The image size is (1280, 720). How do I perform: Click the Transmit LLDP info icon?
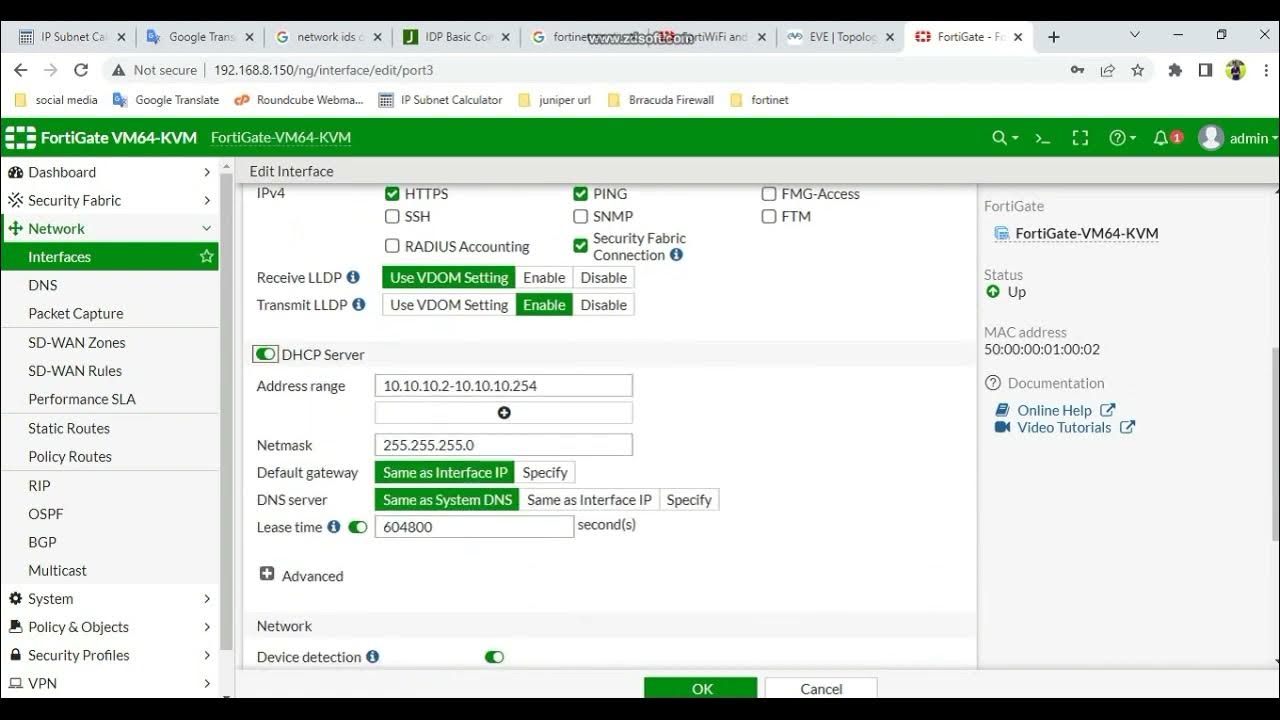click(359, 304)
